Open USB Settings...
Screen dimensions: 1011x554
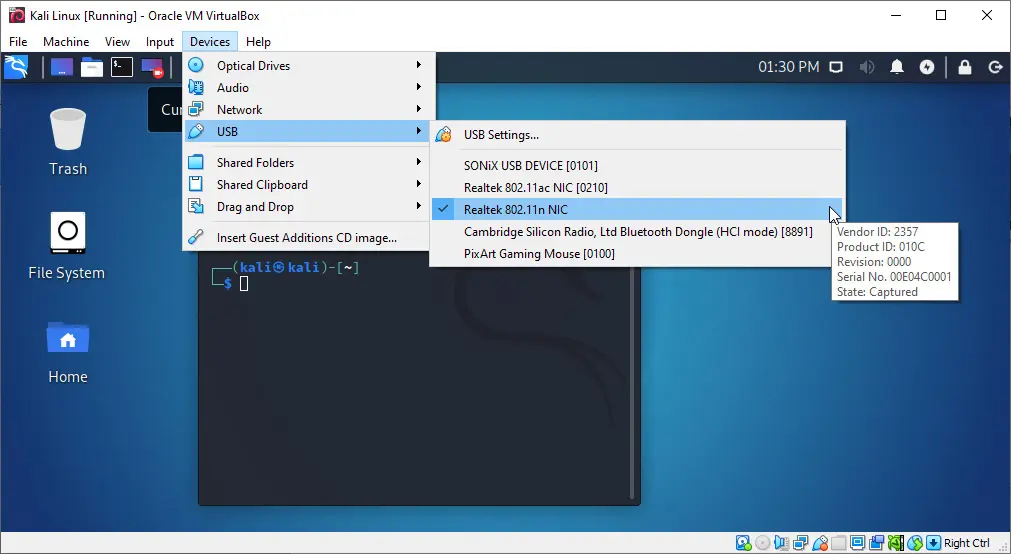[637, 135]
